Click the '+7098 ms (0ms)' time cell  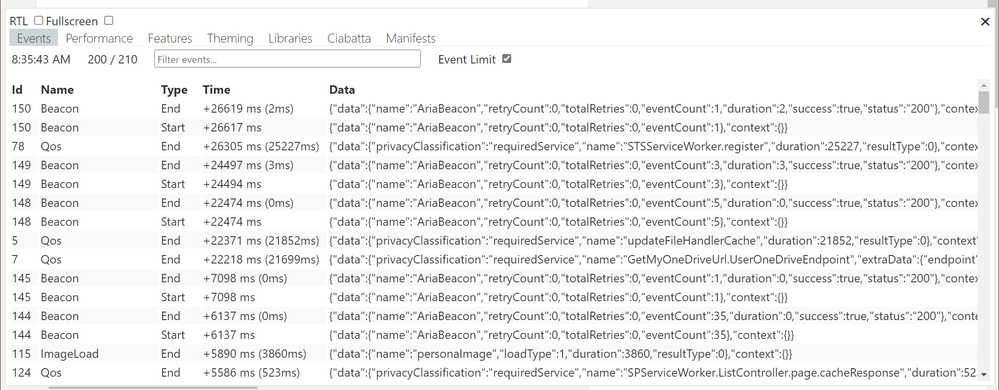(x=245, y=278)
